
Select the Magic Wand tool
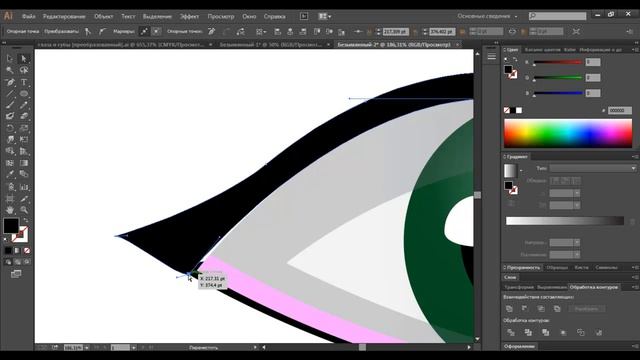pyautogui.click(x=10, y=70)
